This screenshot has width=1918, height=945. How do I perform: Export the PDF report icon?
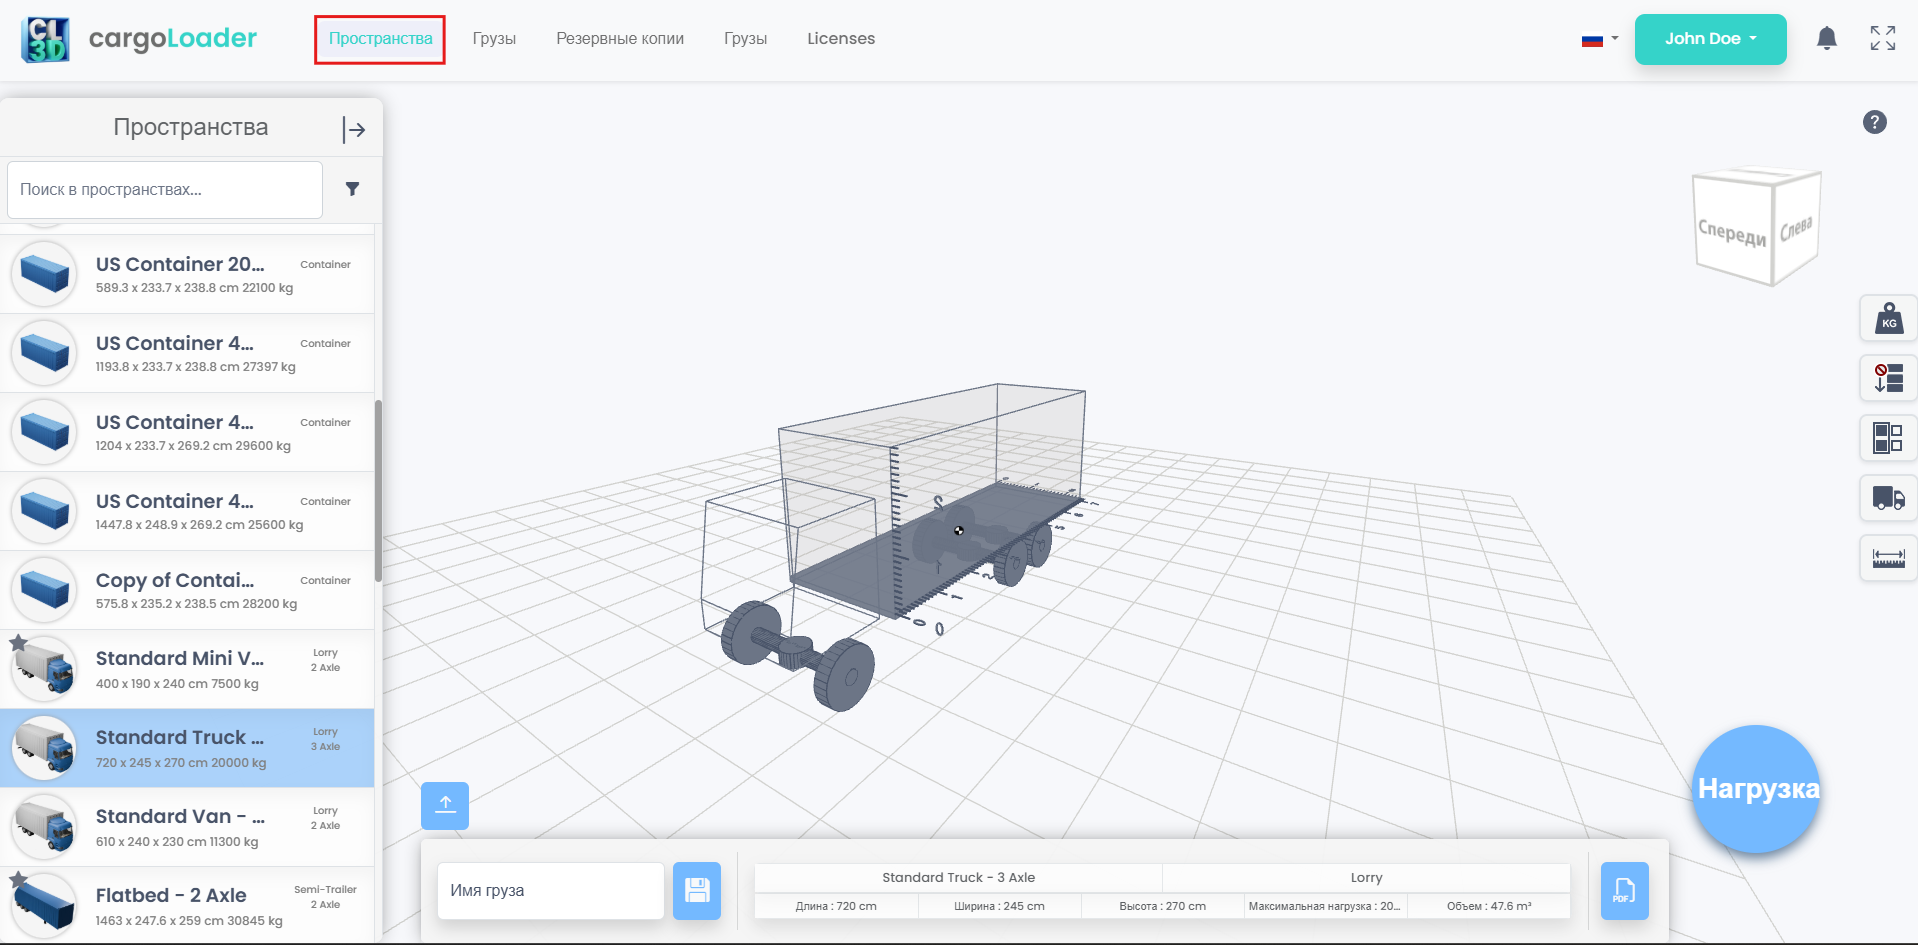coord(1624,890)
